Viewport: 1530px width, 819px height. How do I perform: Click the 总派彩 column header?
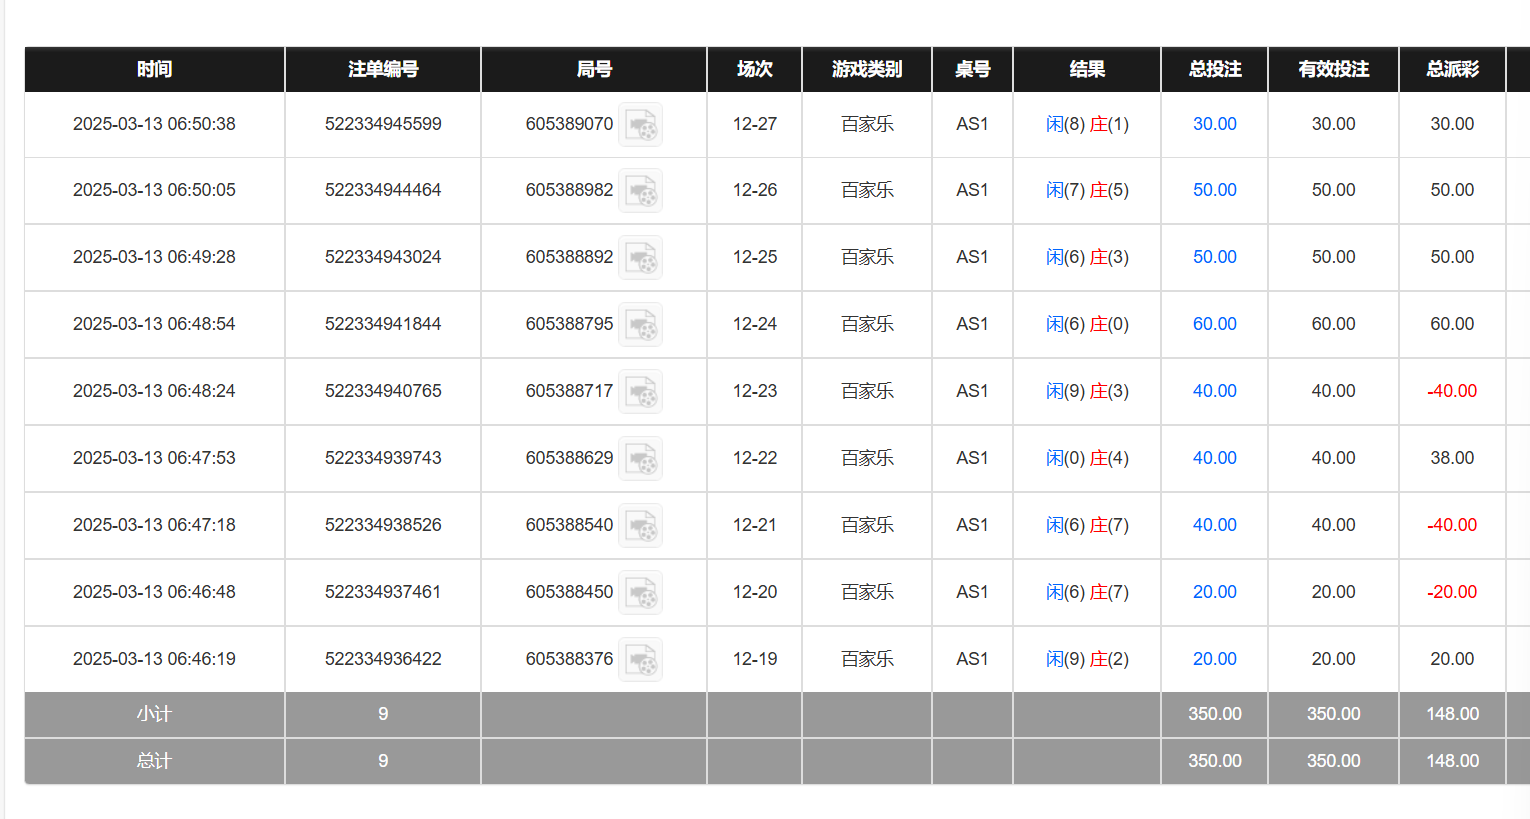click(1452, 69)
